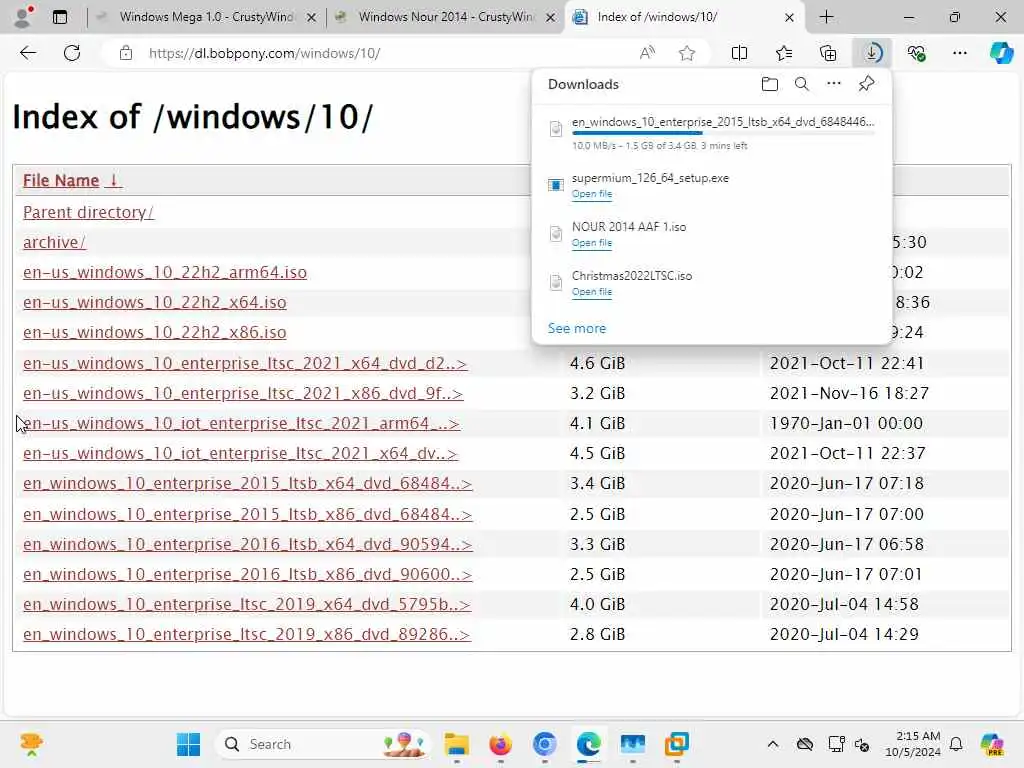Open Browser essentials heart icon
This screenshot has width=1024, height=768.
pyautogui.click(x=916, y=53)
